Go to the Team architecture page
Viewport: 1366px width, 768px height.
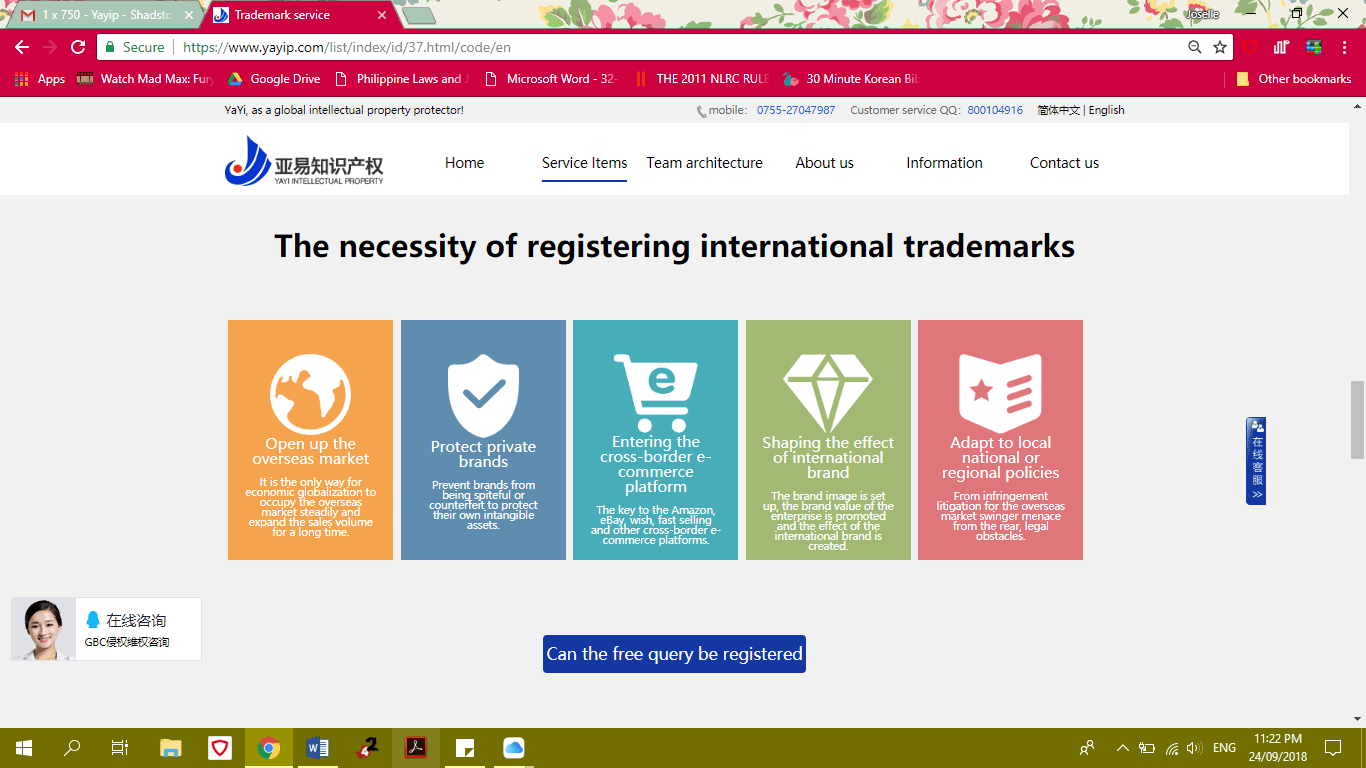704,163
